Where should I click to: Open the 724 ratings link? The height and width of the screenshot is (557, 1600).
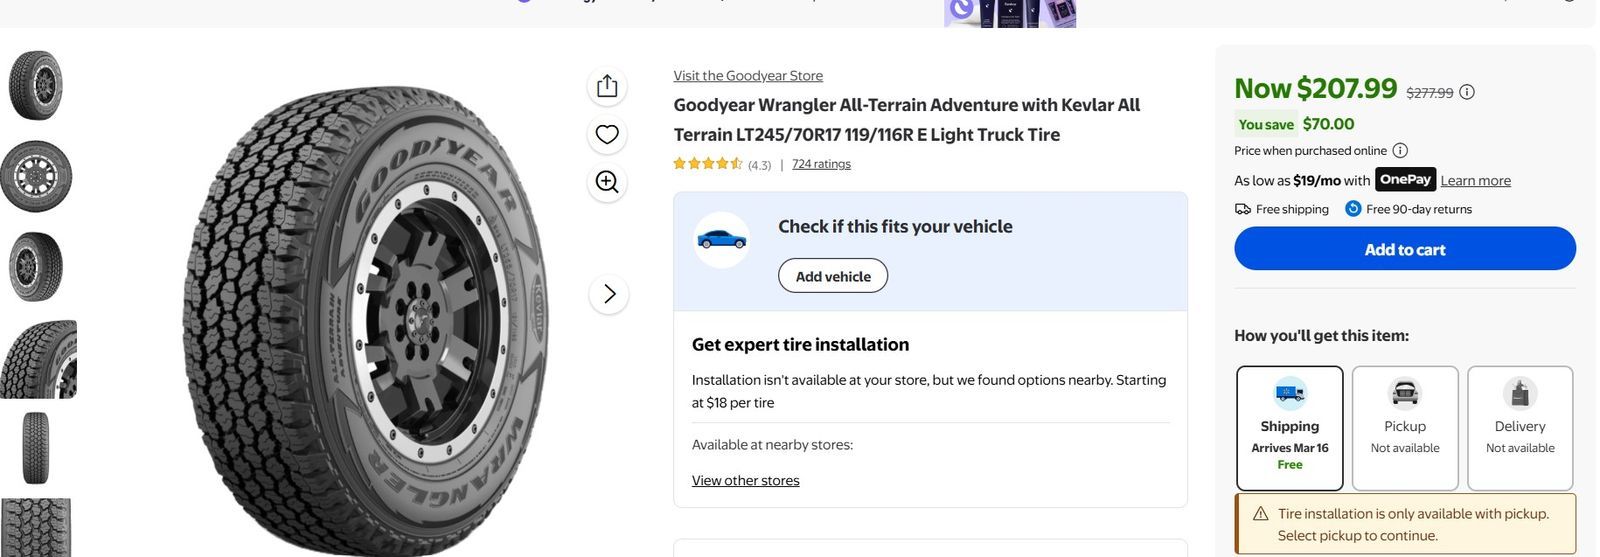[x=821, y=164]
